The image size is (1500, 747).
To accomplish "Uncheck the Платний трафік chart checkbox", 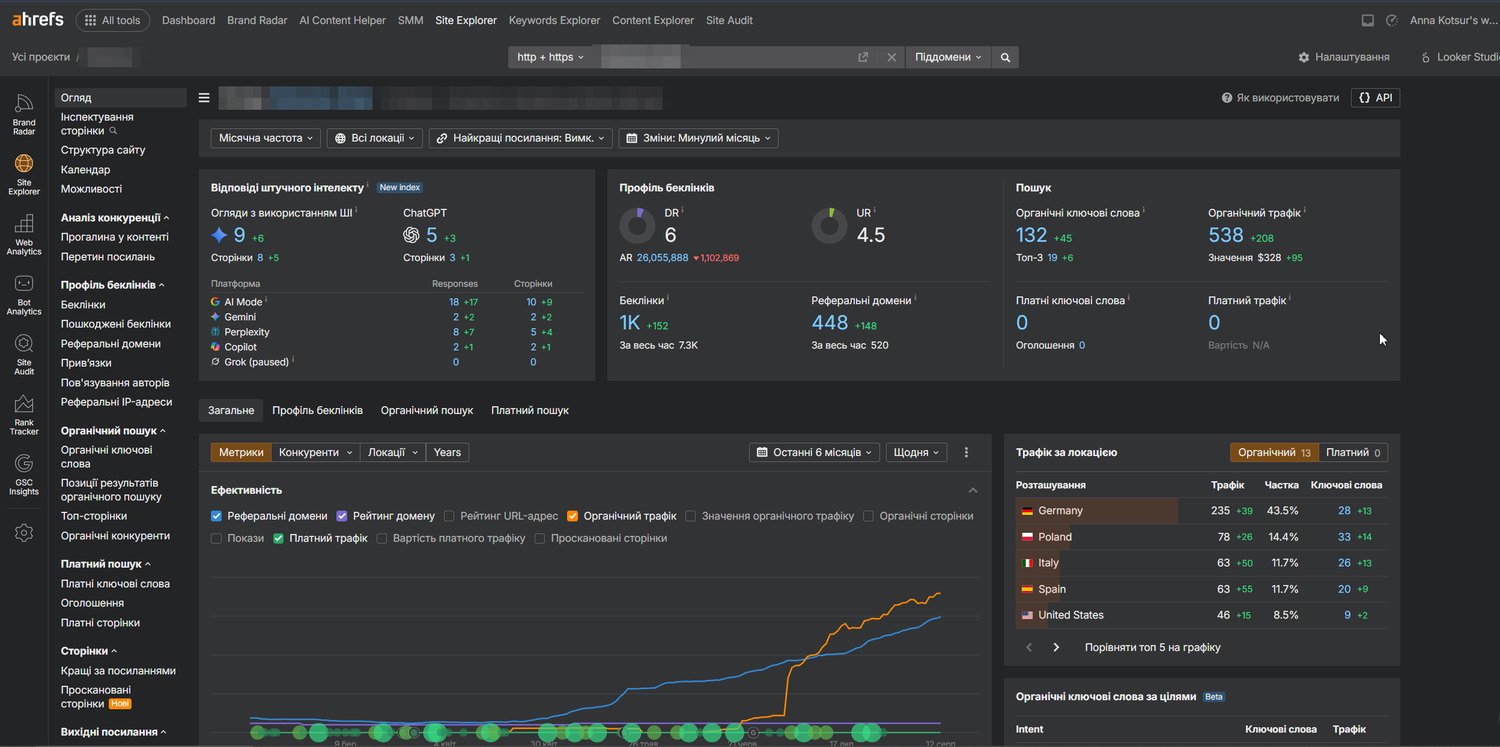I will [x=279, y=538].
